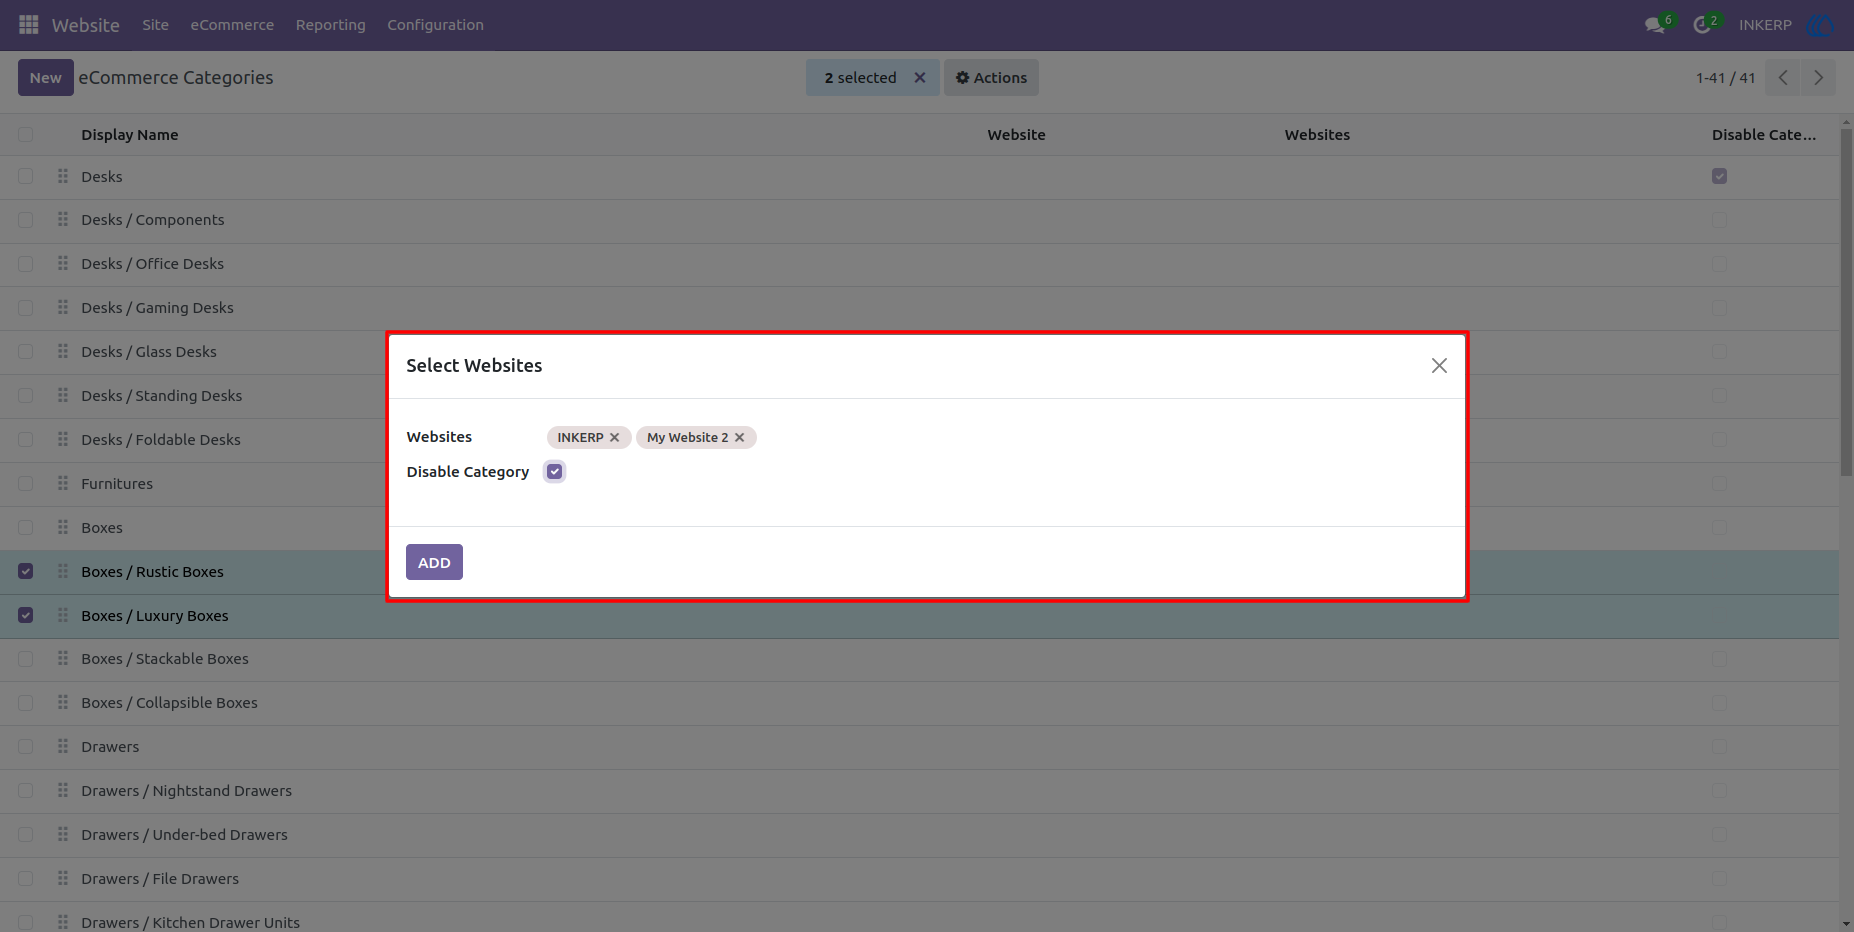
Task: Grab drag handle for Furnitures row
Action: tap(63, 483)
